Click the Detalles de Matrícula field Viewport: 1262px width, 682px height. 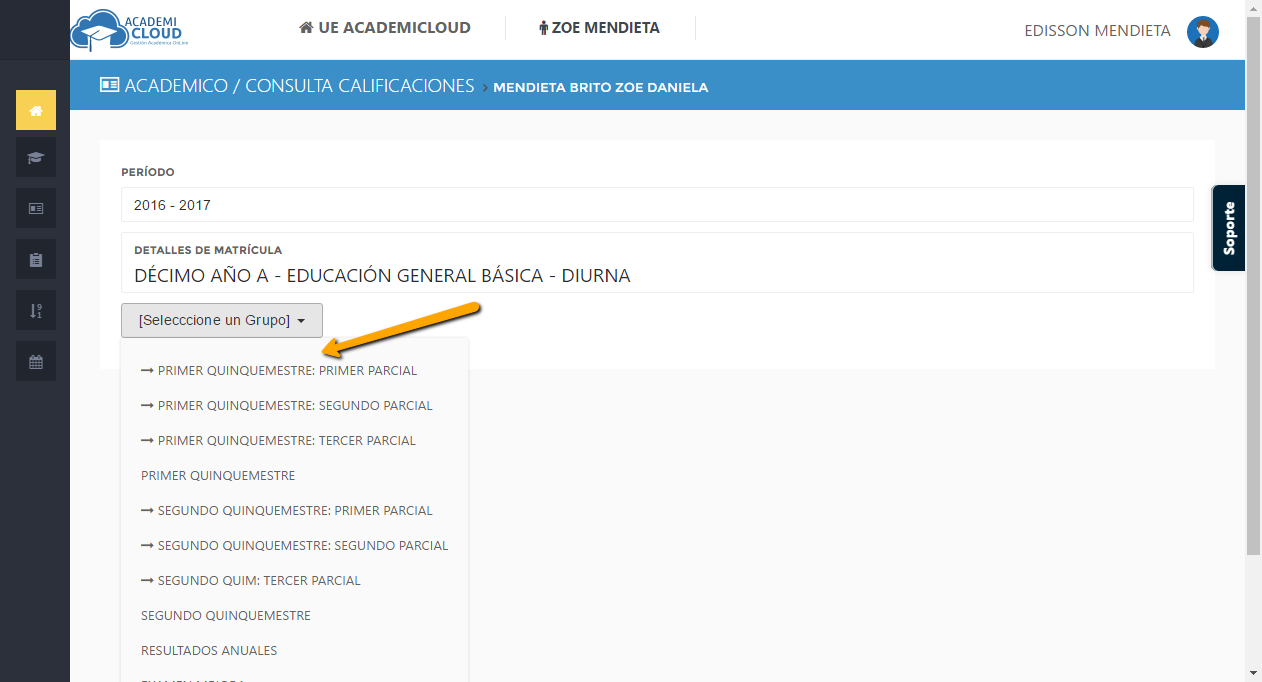(657, 263)
